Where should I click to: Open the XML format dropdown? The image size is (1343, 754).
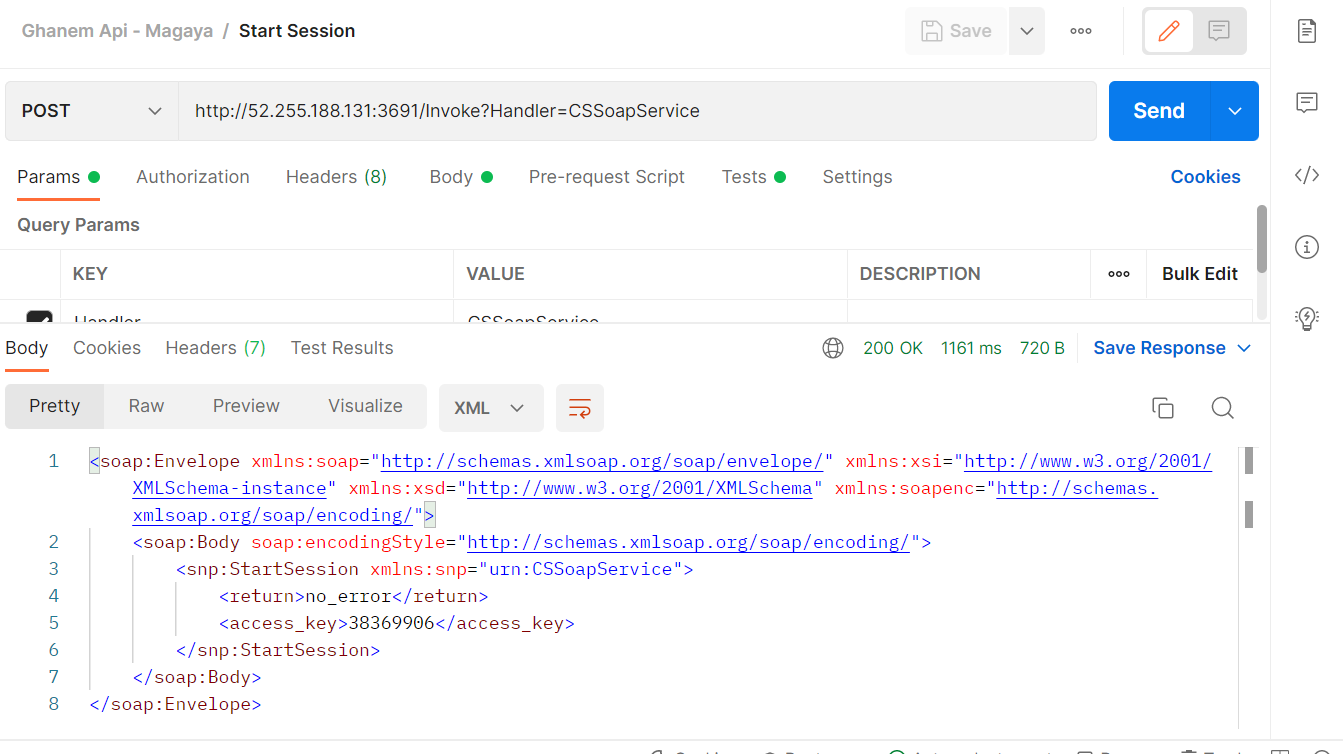(x=490, y=408)
